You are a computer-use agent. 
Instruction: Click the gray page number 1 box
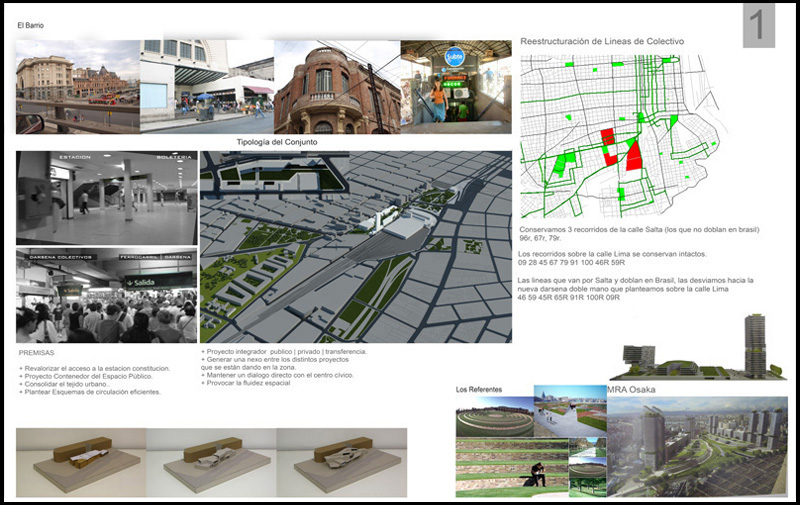[x=759, y=26]
